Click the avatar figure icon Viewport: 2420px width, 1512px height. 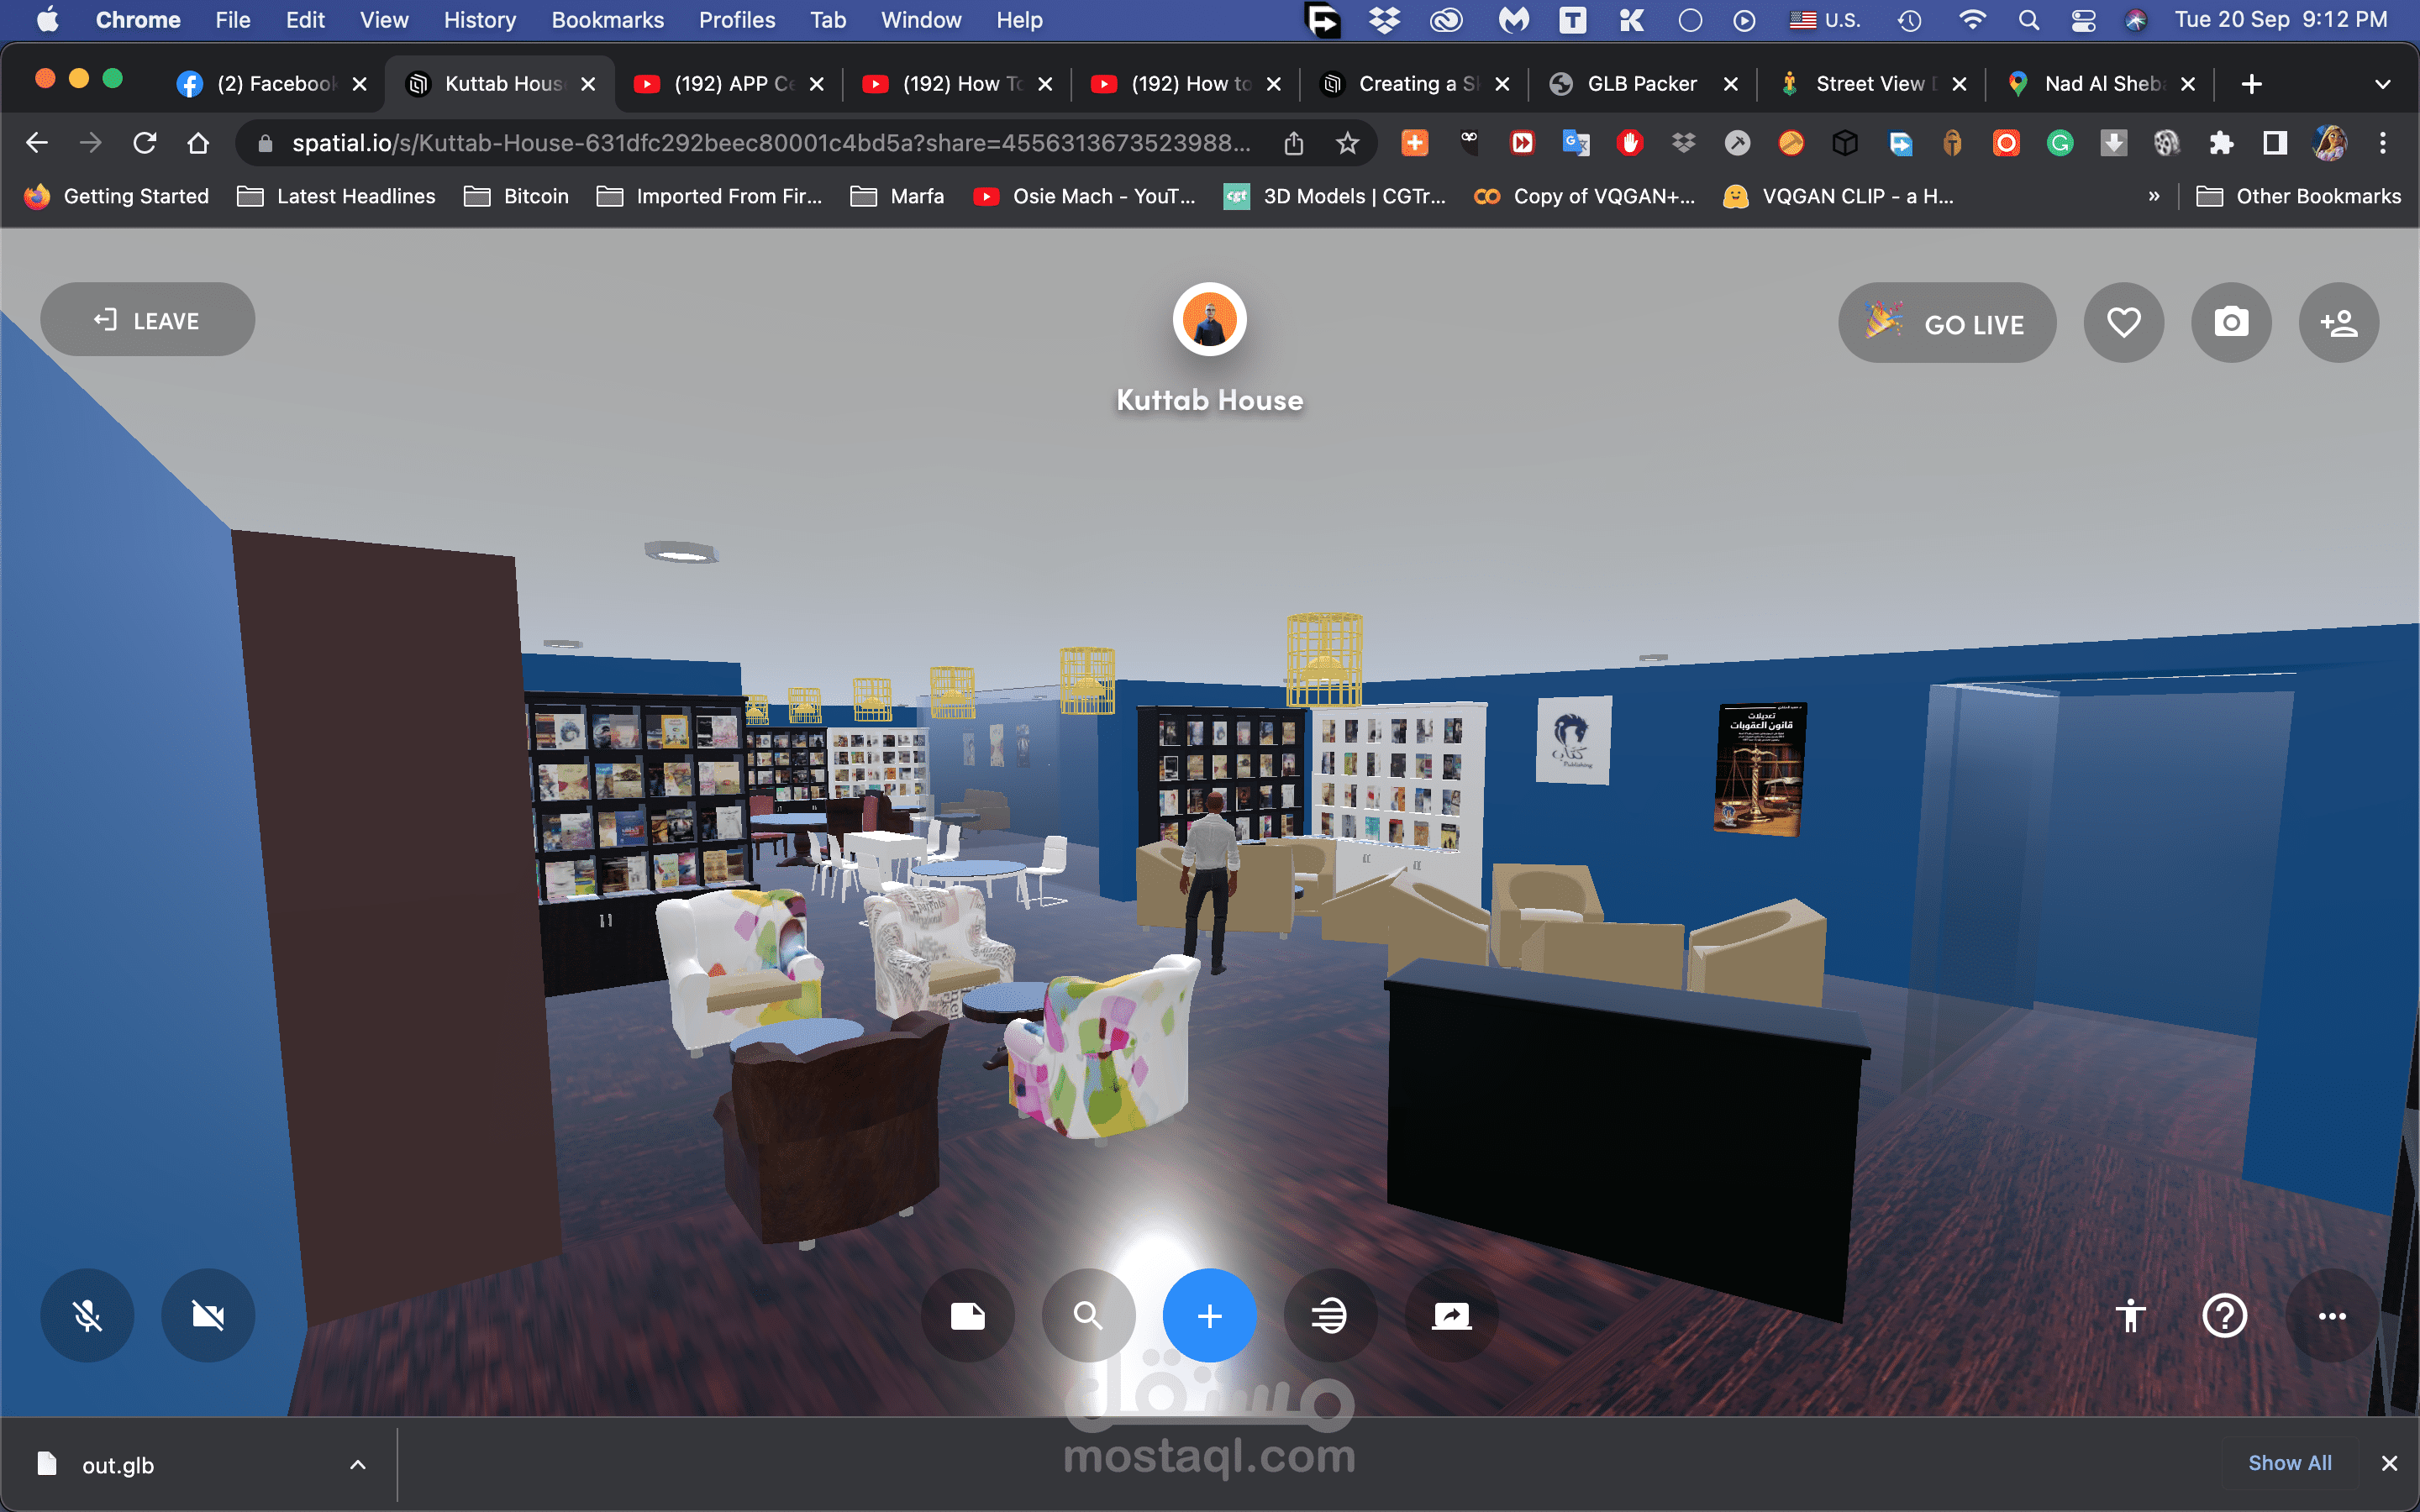2130,1316
